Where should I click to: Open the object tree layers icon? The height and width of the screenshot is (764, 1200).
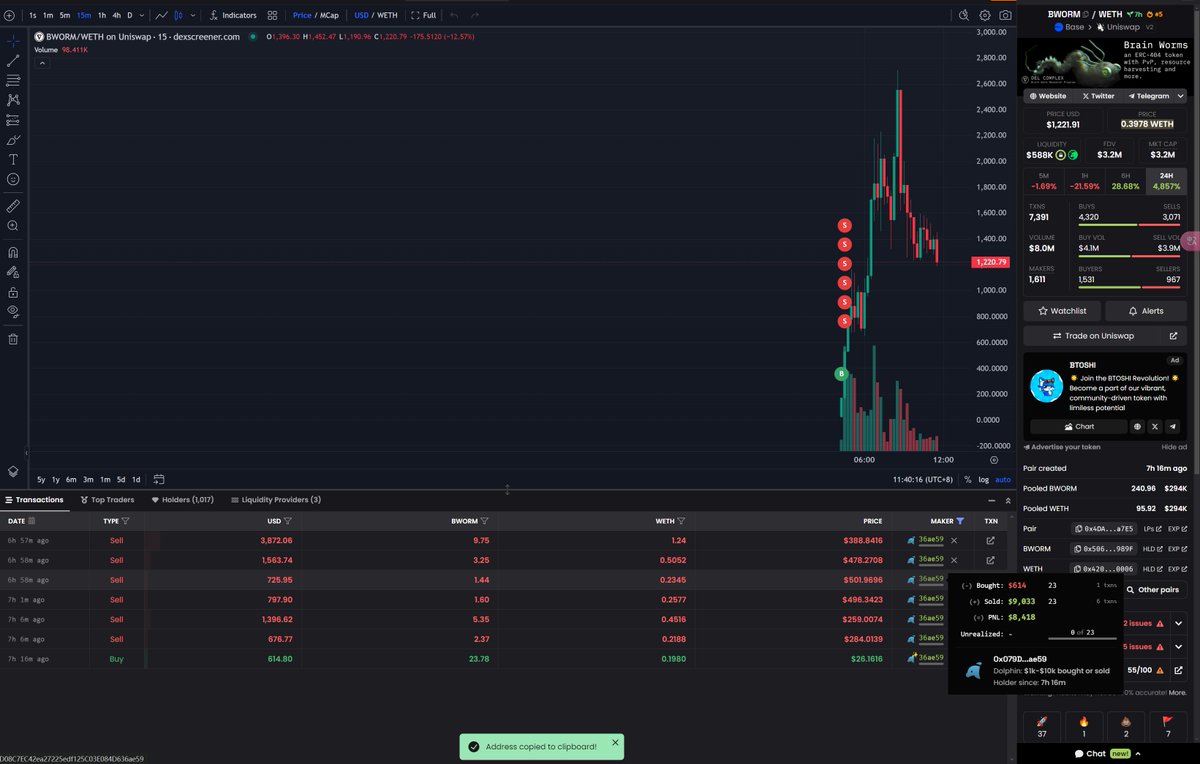(x=13, y=471)
